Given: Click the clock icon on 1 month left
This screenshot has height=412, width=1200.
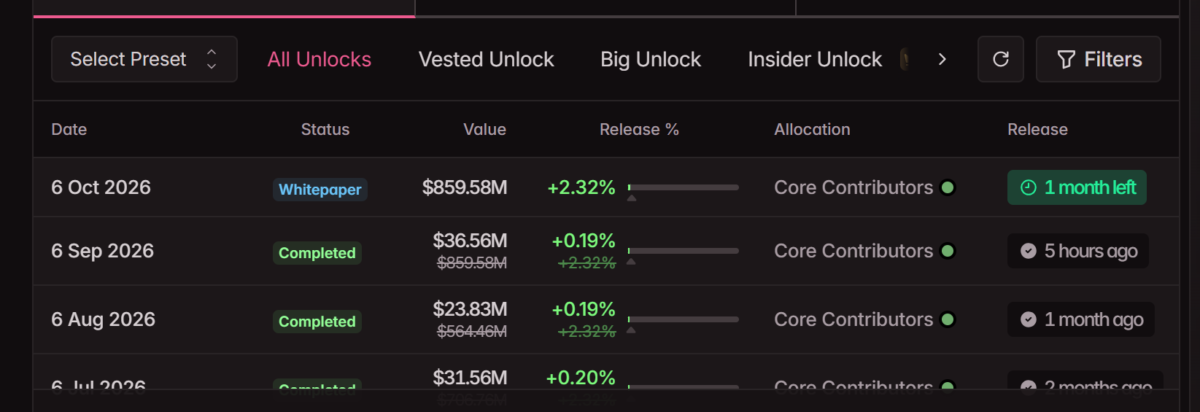Looking at the screenshot, I should pos(1028,187).
